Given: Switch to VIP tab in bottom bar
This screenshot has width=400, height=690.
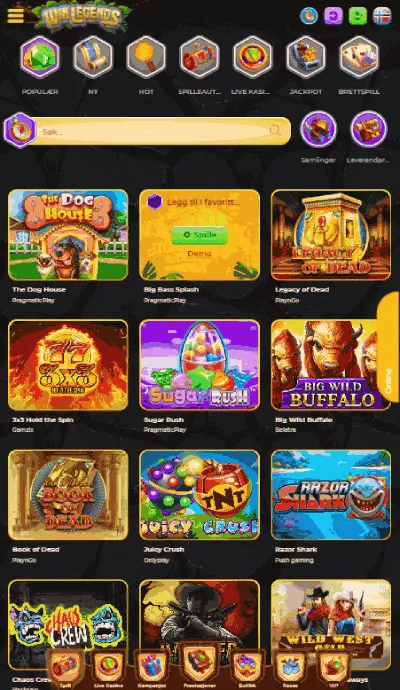Looking at the screenshot, I should click(x=334, y=669).
